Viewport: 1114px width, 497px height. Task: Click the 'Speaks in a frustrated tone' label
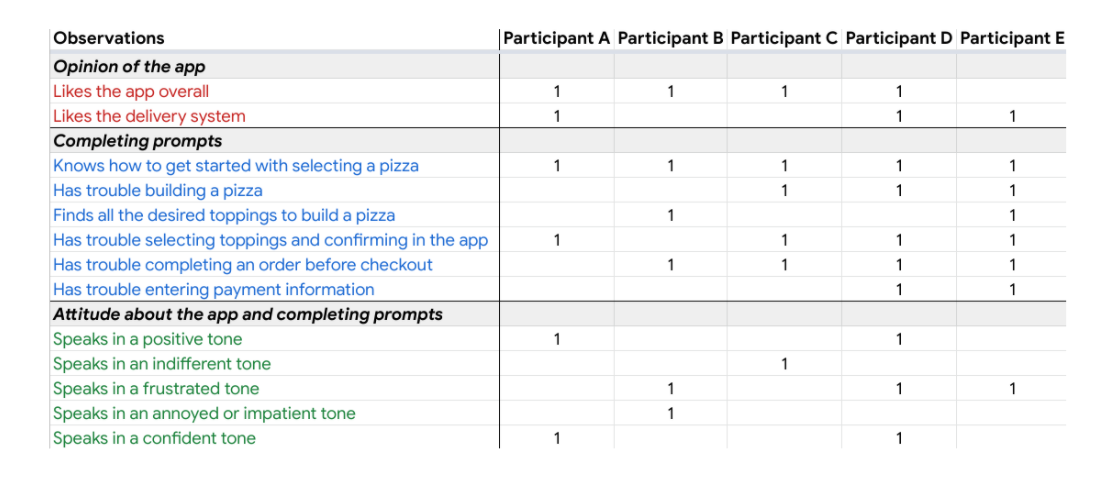coord(156,389)
